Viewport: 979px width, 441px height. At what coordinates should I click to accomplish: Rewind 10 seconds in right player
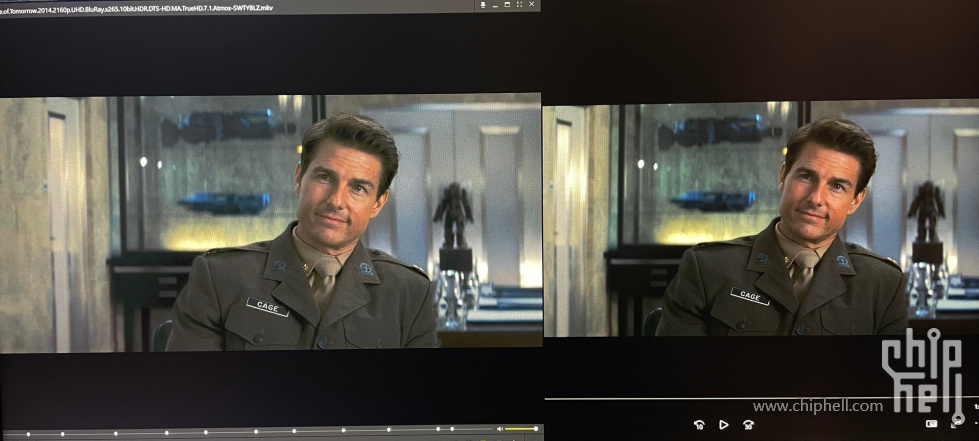click(x=699, y=425)
